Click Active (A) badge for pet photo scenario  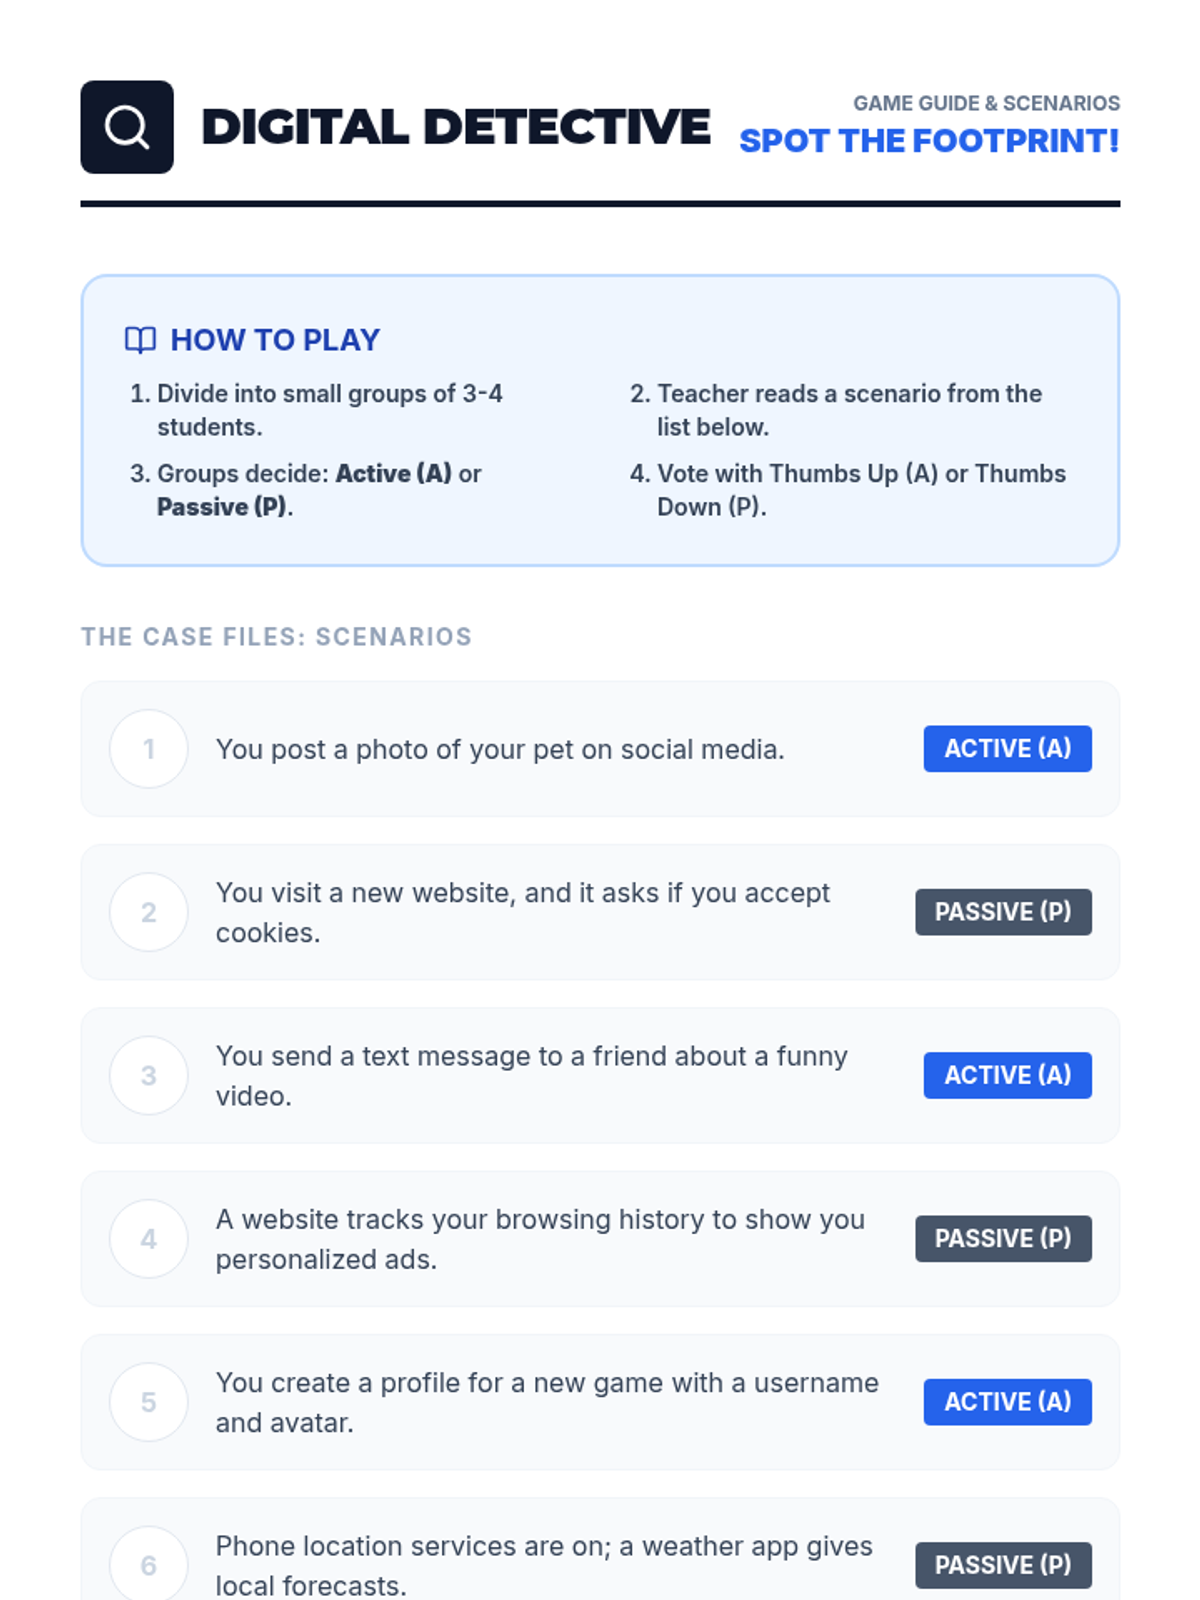point(1008,749)
